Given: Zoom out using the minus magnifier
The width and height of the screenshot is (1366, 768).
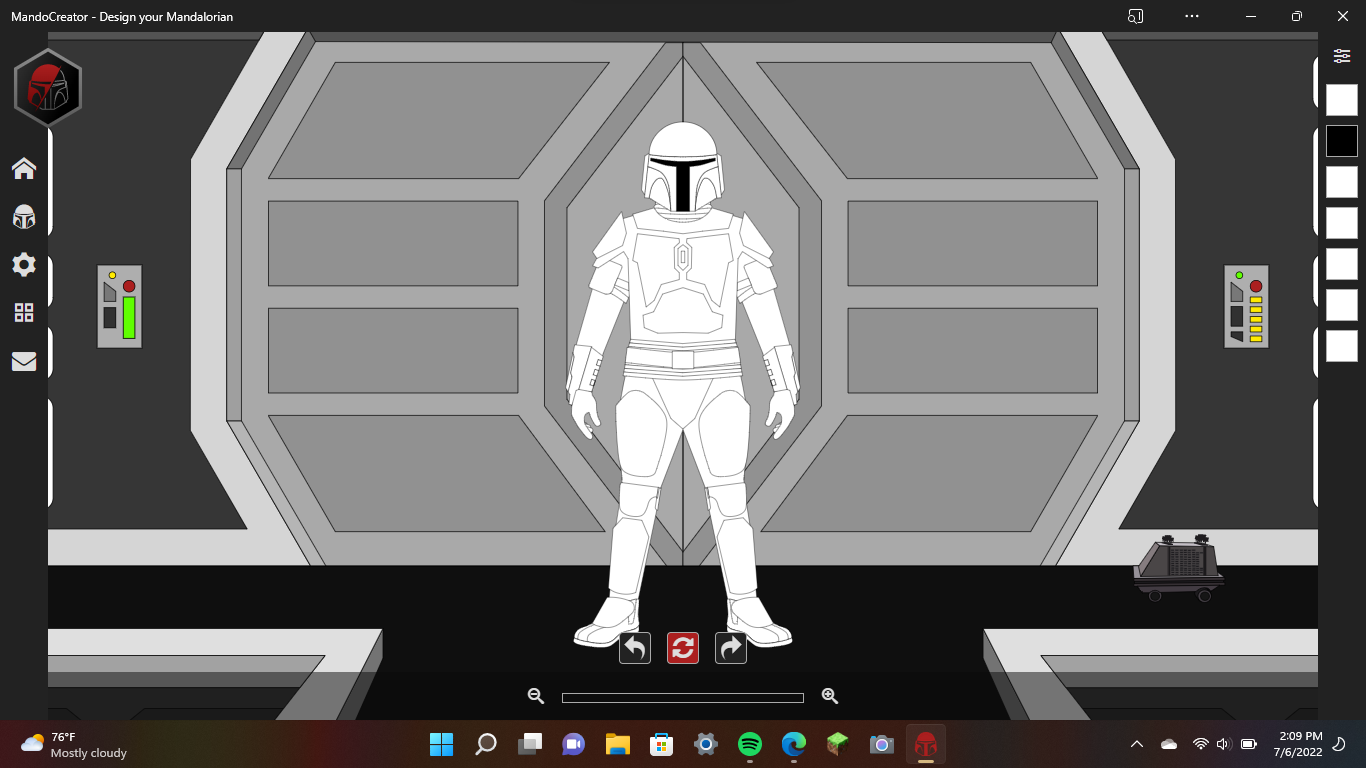Looking at the screenshot, I should coord(536,696).
